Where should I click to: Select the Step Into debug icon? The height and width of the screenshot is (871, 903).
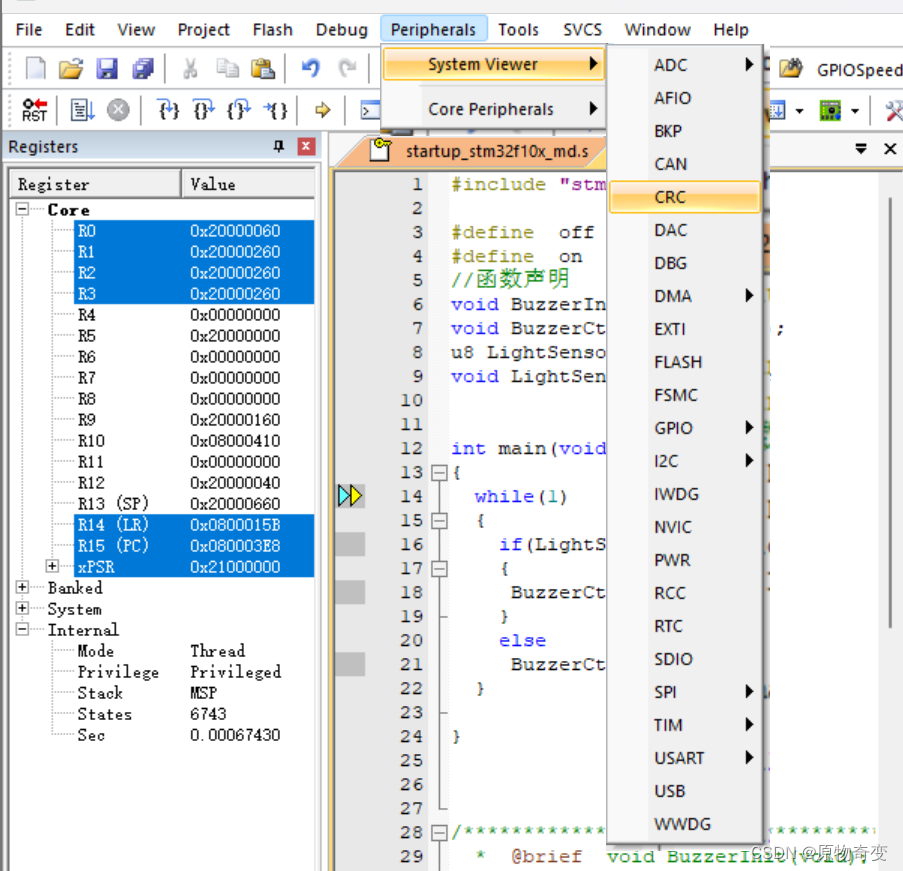point(168,110)
